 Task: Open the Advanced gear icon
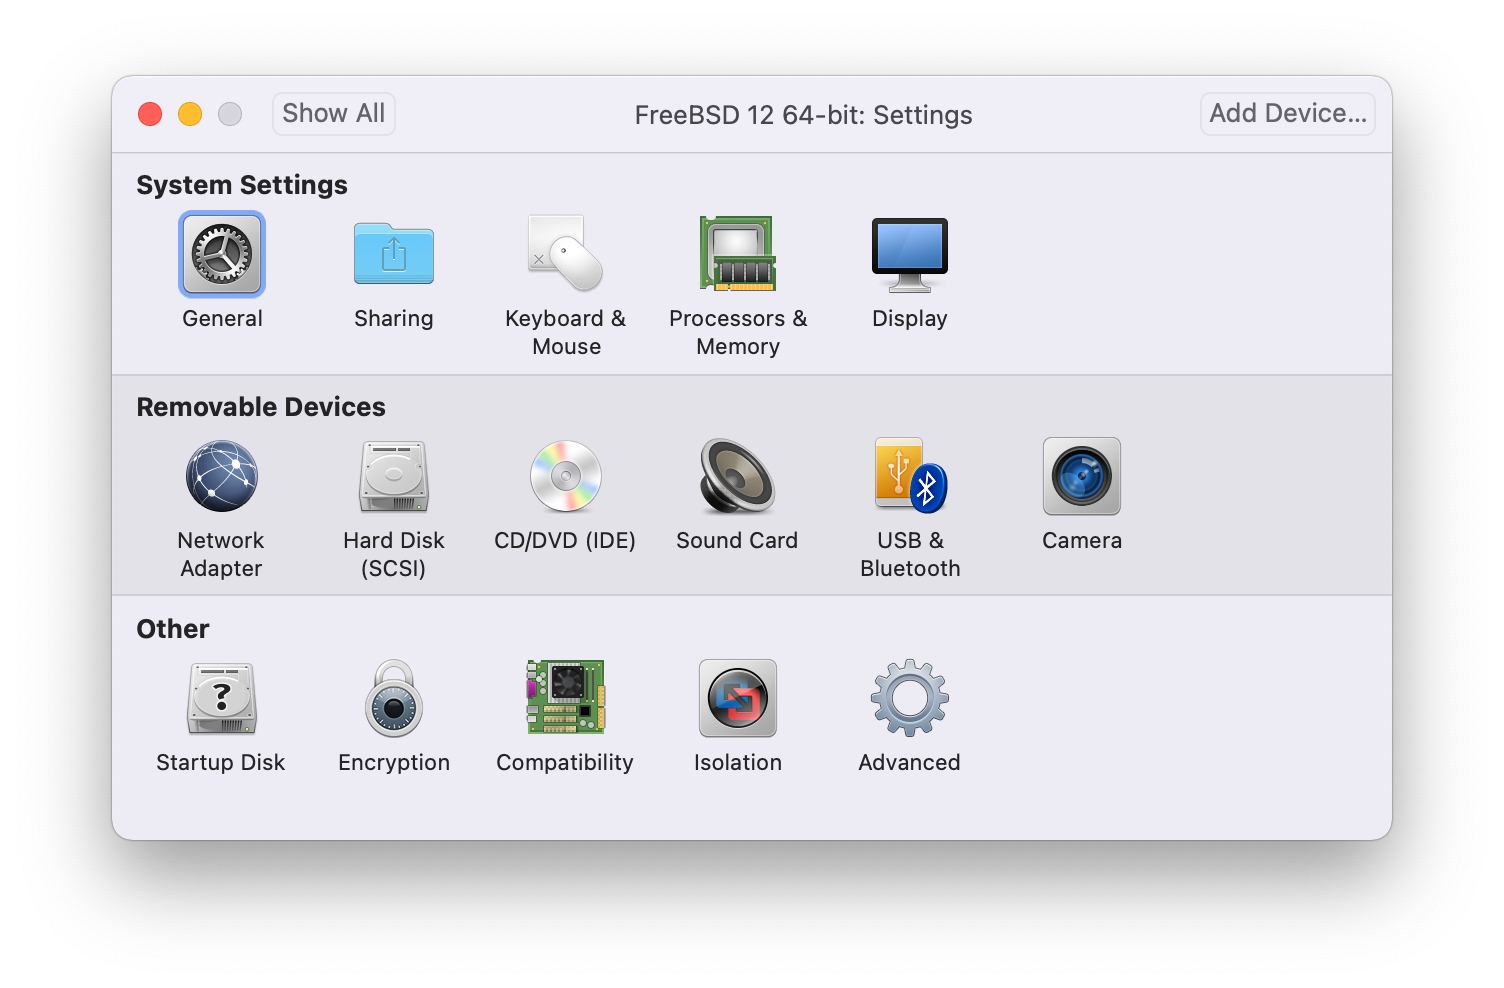(x=909, y=698)
